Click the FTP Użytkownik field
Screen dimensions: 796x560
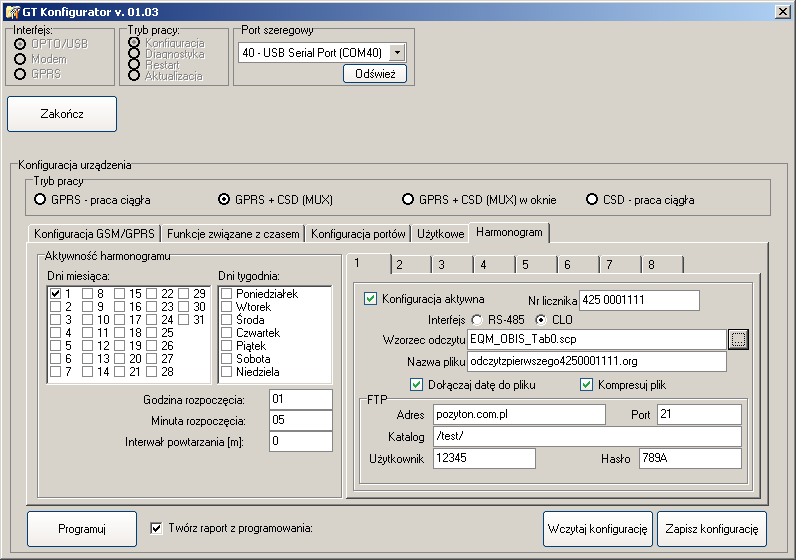[484, 458]
